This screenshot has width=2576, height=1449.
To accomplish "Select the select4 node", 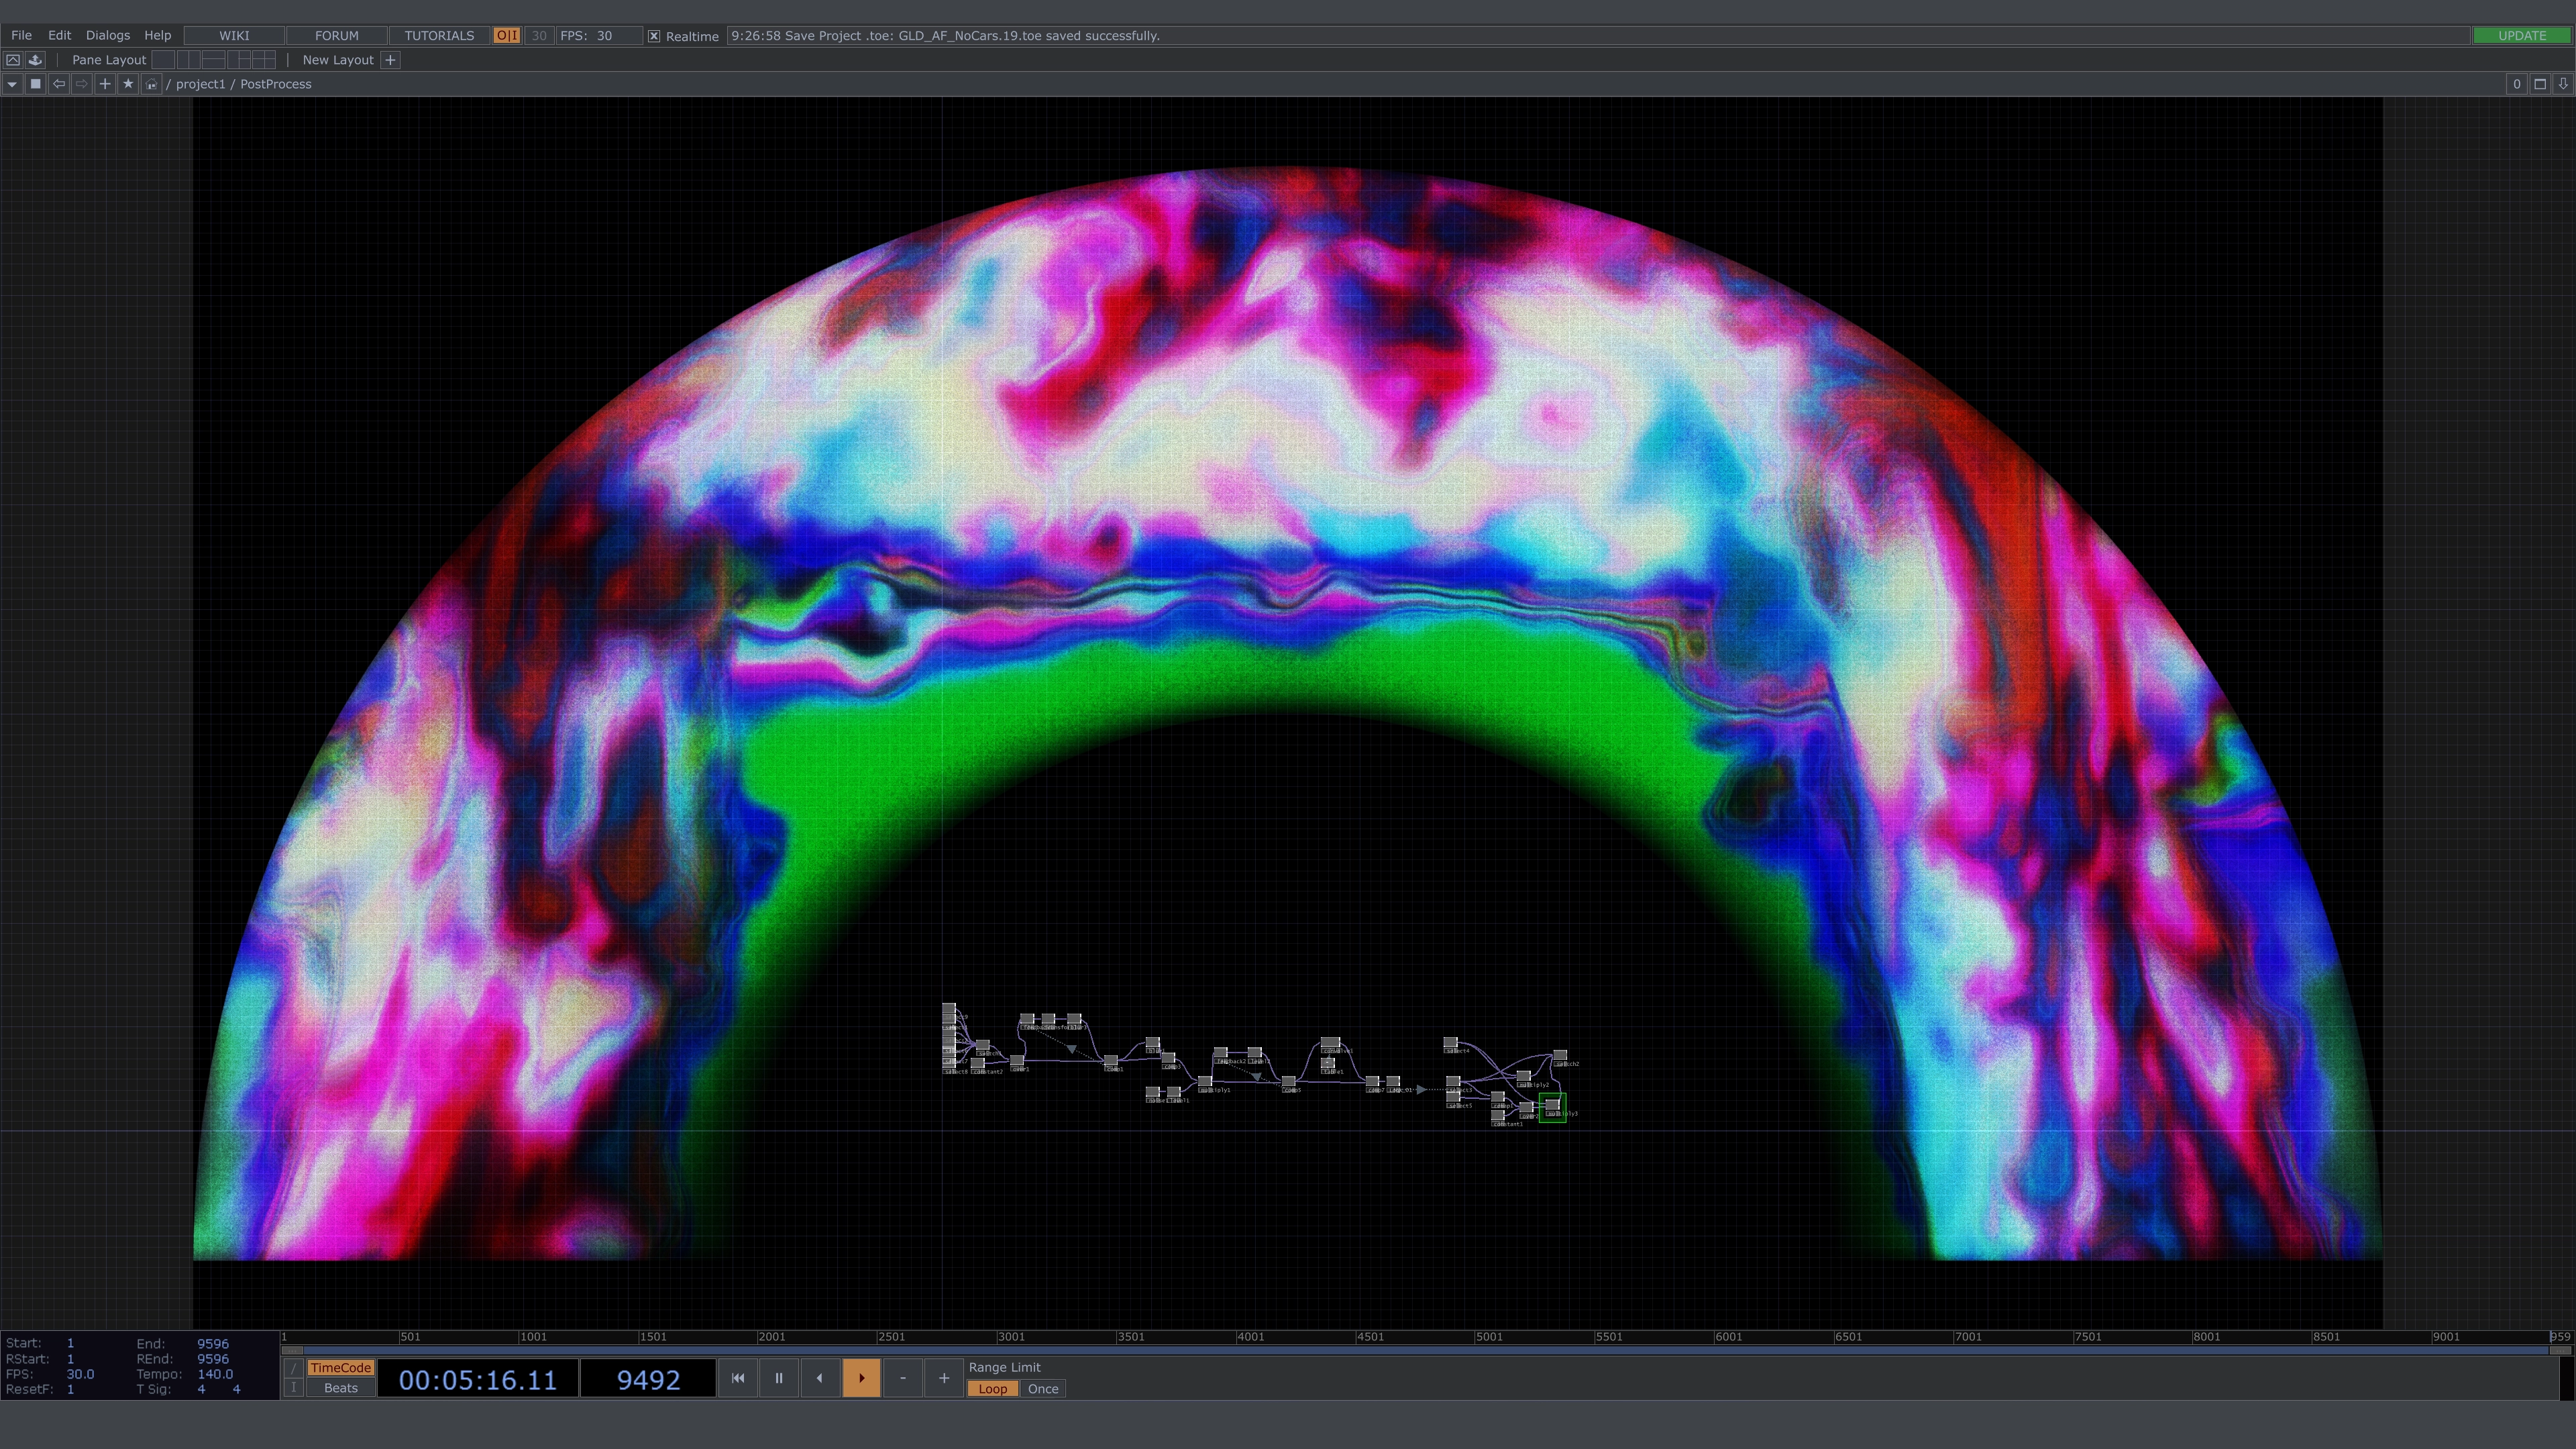I will click(x=1450, y=1042).
